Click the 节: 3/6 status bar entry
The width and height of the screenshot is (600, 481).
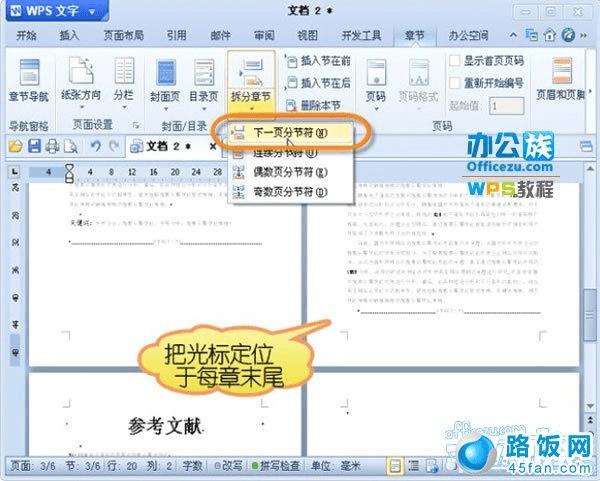pyautogui.click(x=83, y=466)
